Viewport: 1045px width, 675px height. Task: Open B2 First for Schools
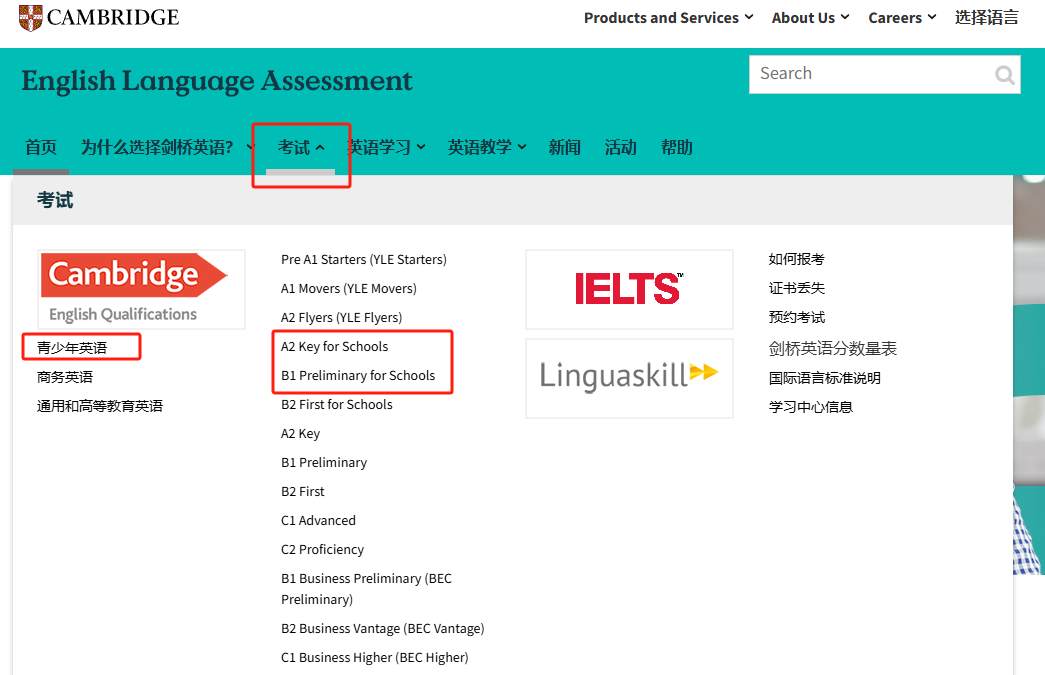coord(337,404)
